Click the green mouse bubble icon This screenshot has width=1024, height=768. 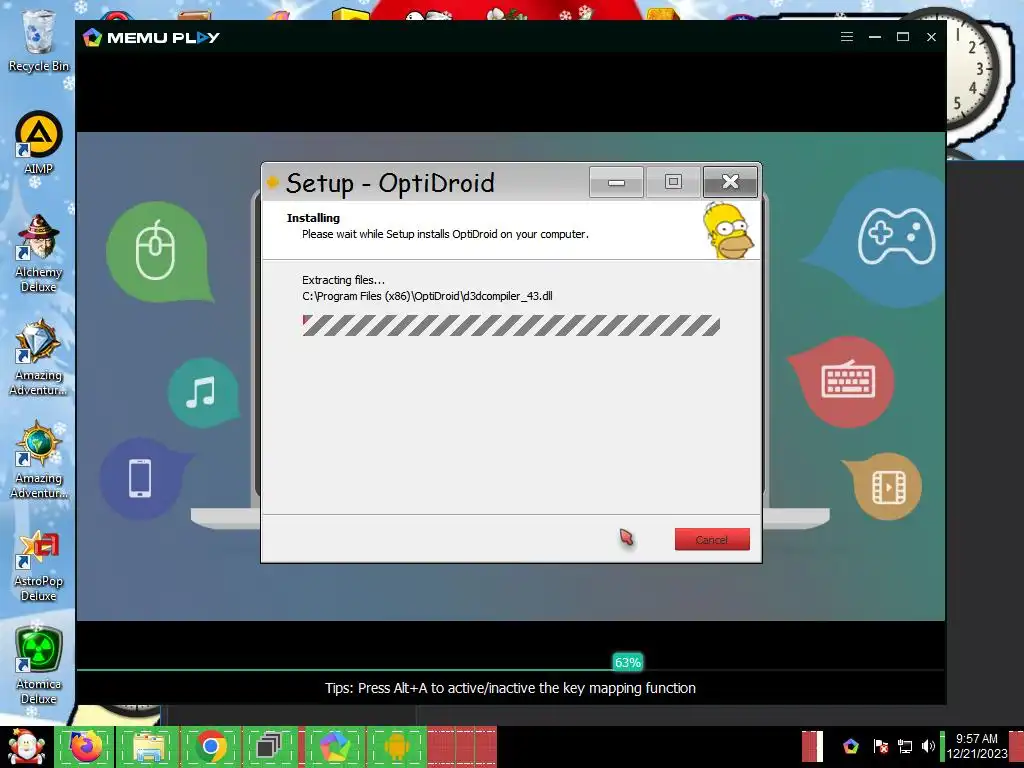(x=159, y=252)
